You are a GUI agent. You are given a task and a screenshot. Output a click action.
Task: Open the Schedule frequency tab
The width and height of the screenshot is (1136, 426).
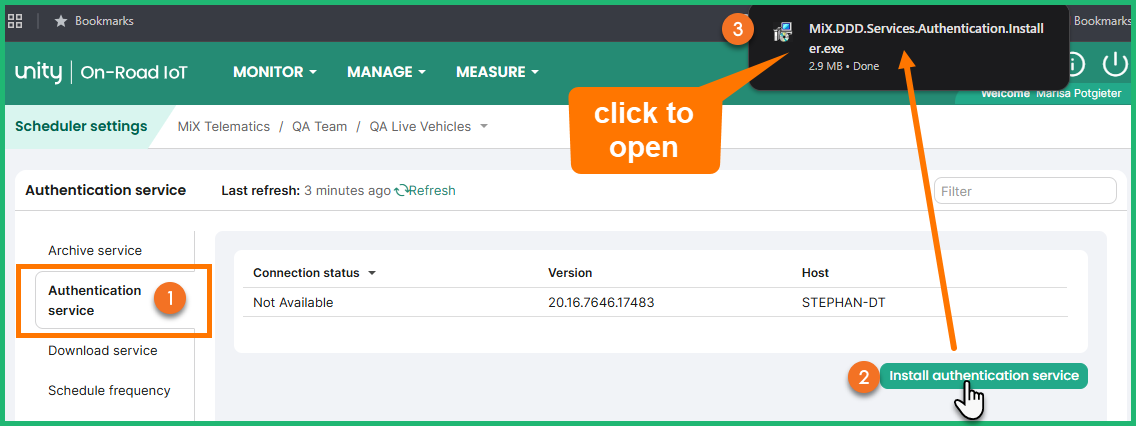click(109, 390)
